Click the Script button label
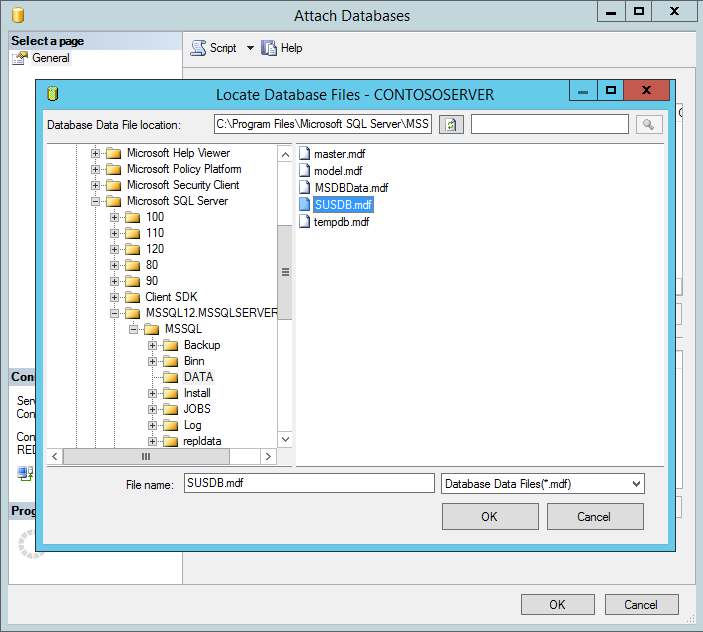This screenshot has height=632, width=703. pos(223,48)
